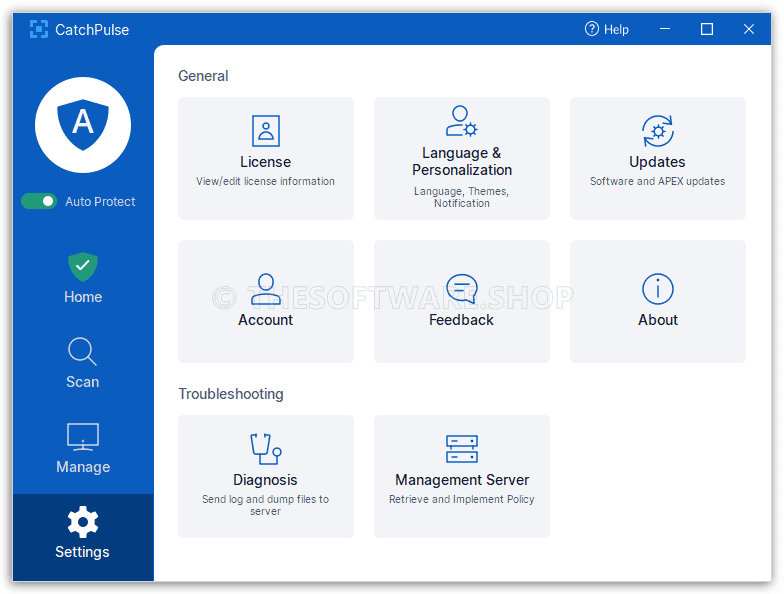
Task: Click the License ID card icon
Action: pyautogui.click(x=266, y=130)
